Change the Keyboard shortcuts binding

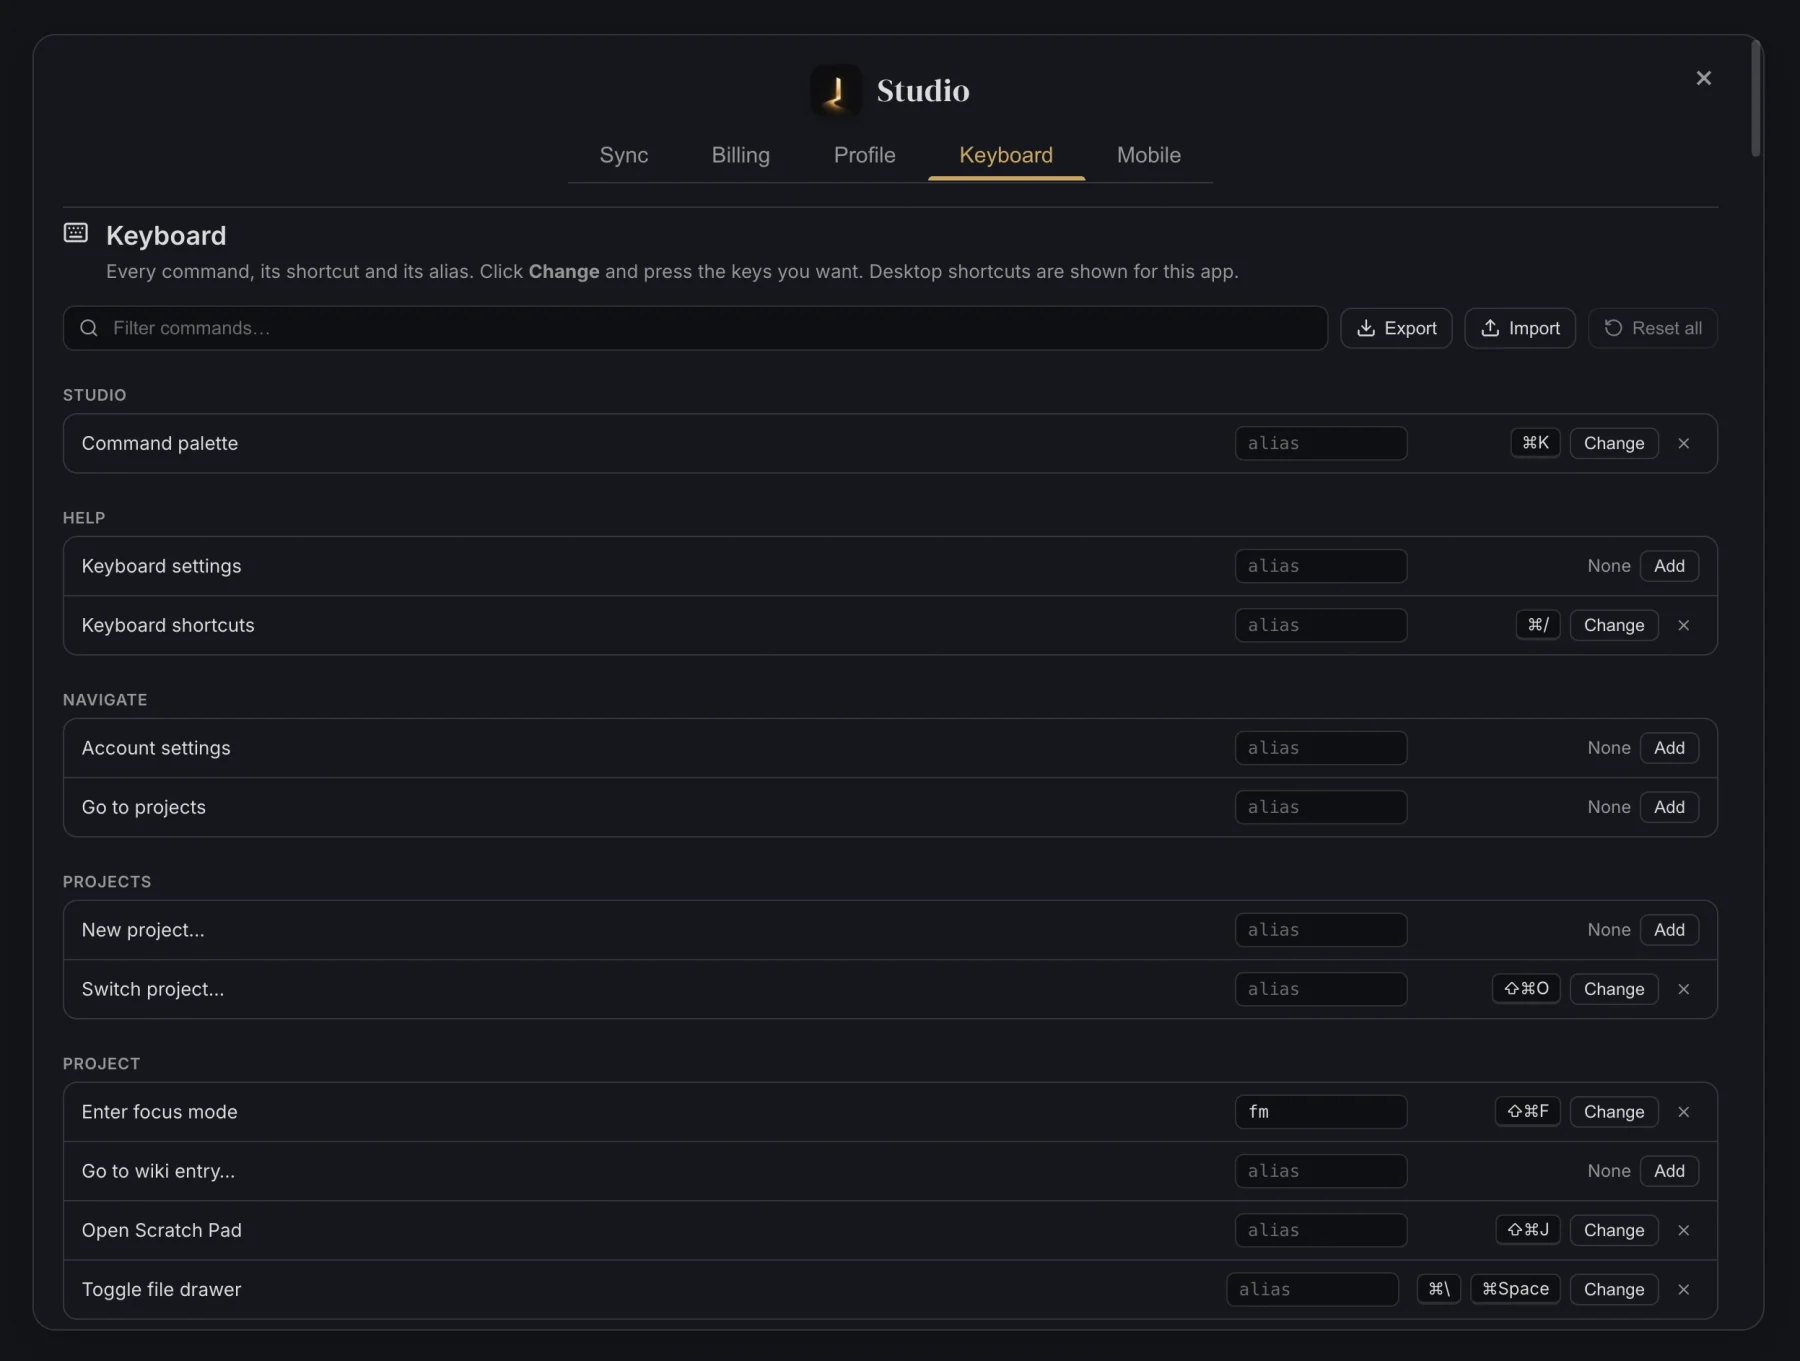click(1614, 625)
